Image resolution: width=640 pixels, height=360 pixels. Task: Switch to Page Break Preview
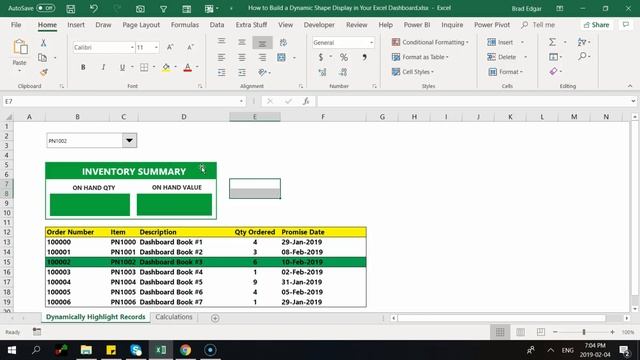tap(541, 332)
